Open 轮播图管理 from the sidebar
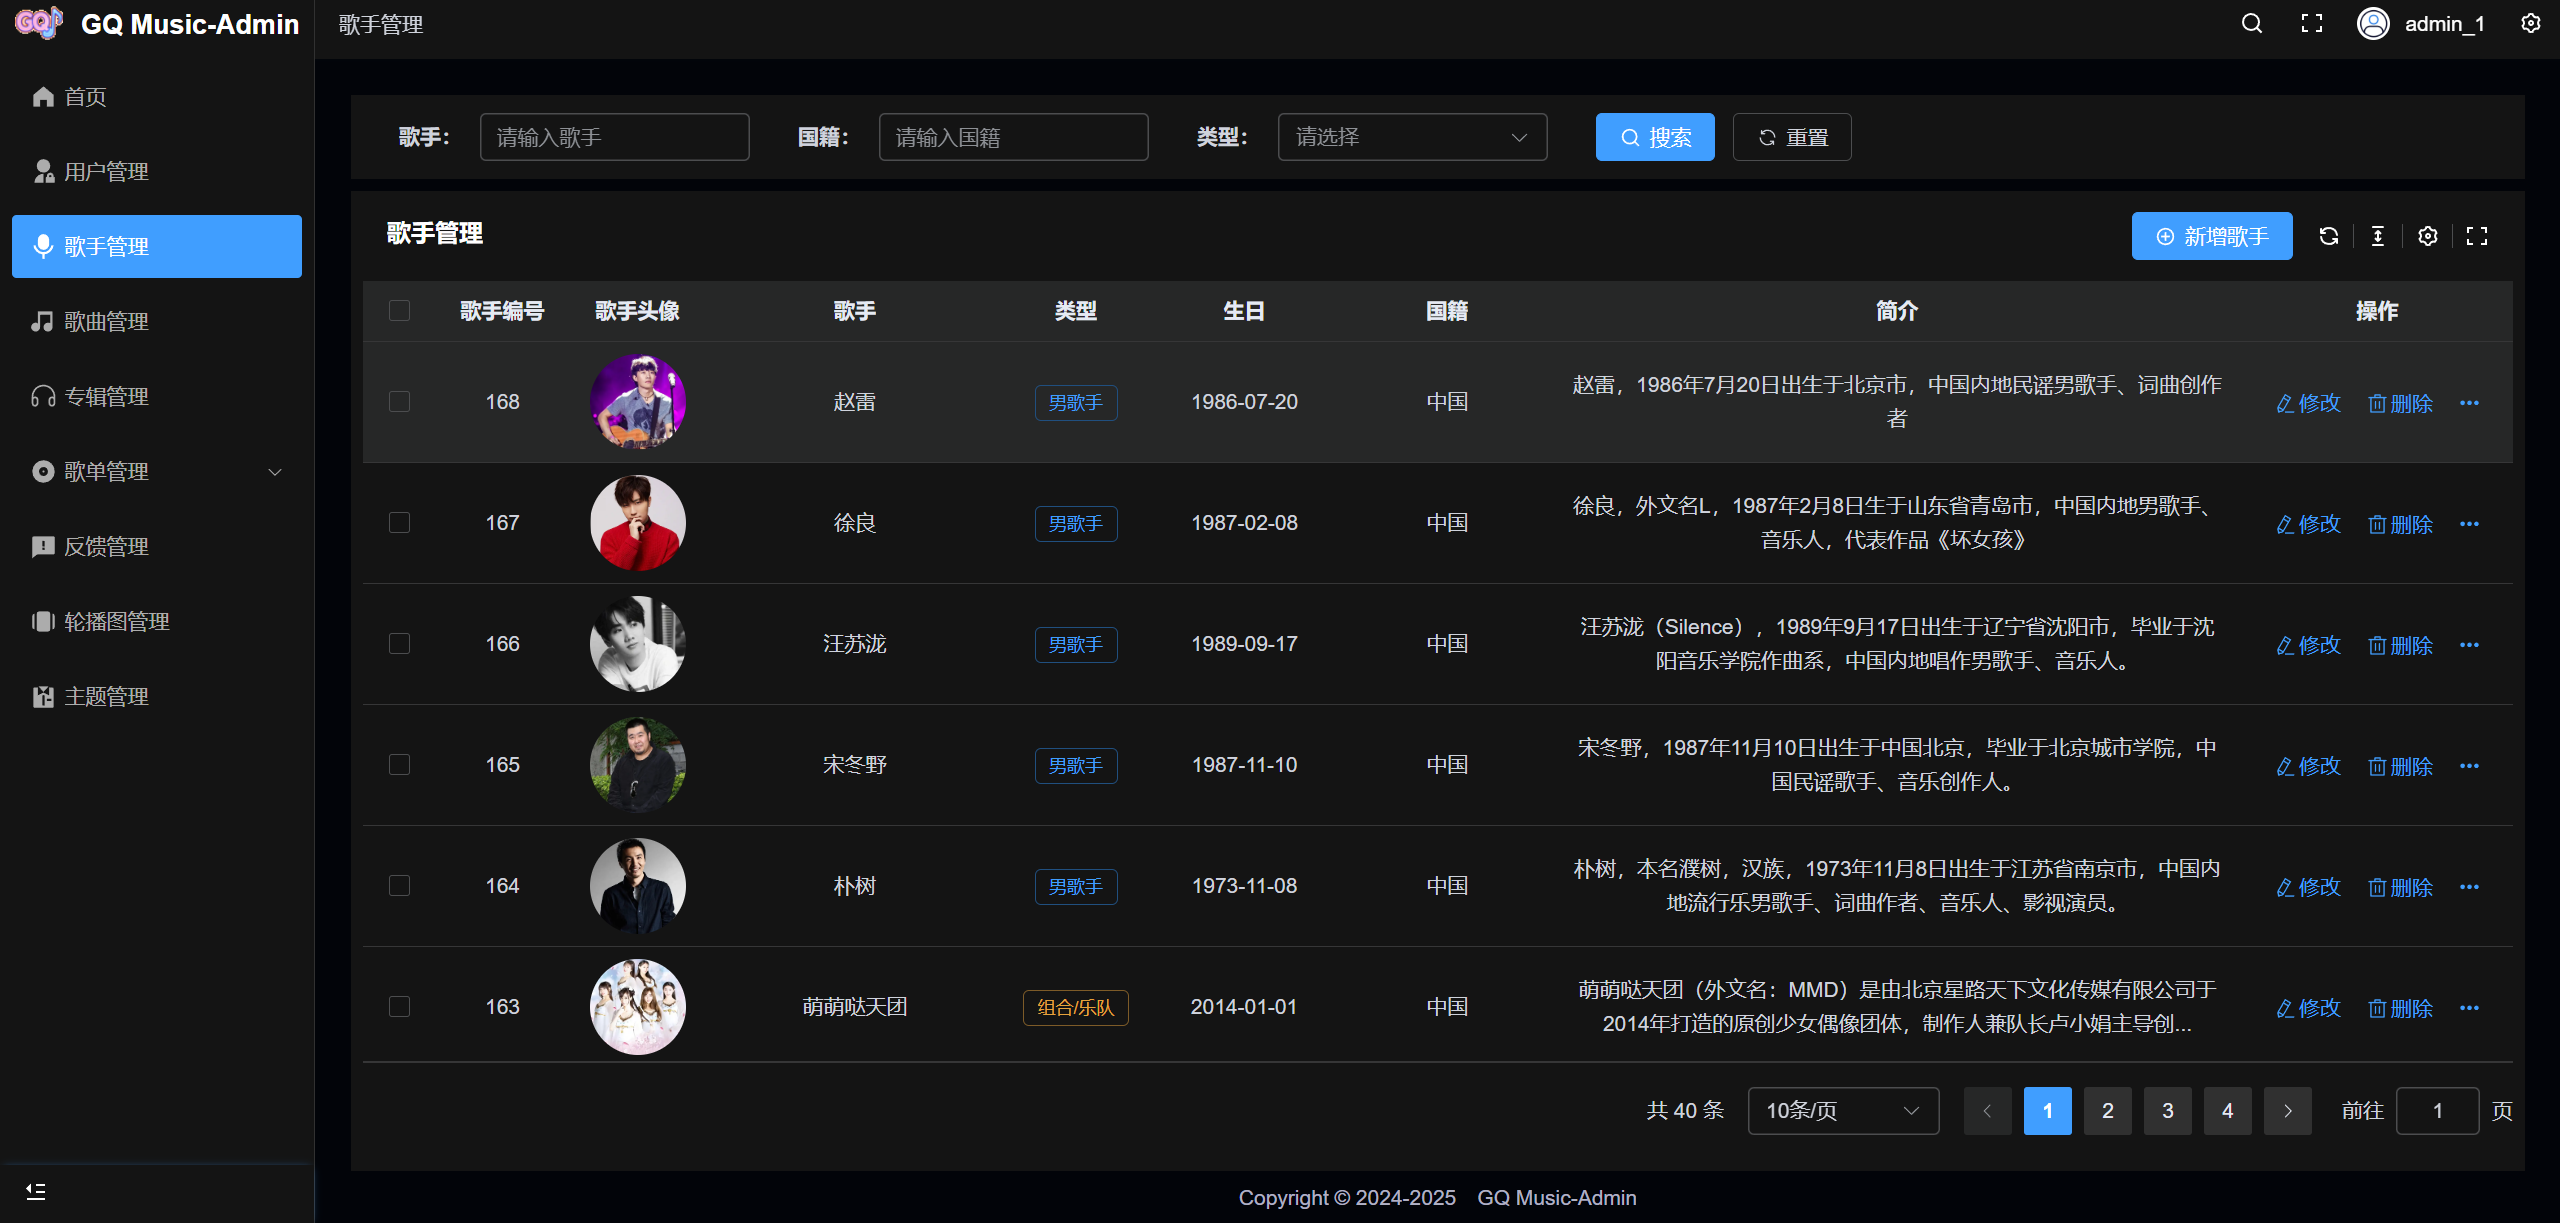The width and height of the screenshot is (2560, 1223). point(116,621)
